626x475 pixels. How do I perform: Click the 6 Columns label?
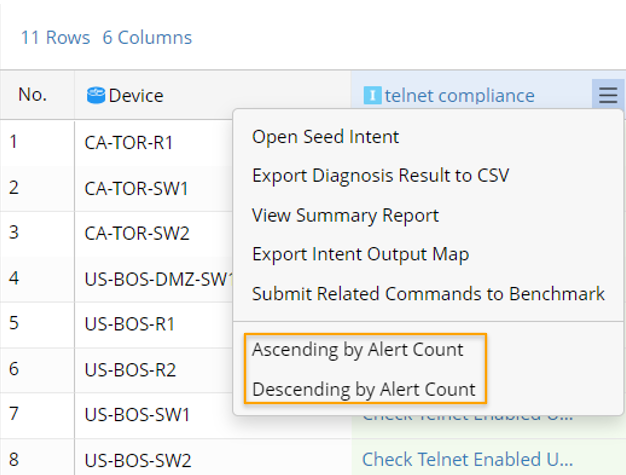point(147,38)
